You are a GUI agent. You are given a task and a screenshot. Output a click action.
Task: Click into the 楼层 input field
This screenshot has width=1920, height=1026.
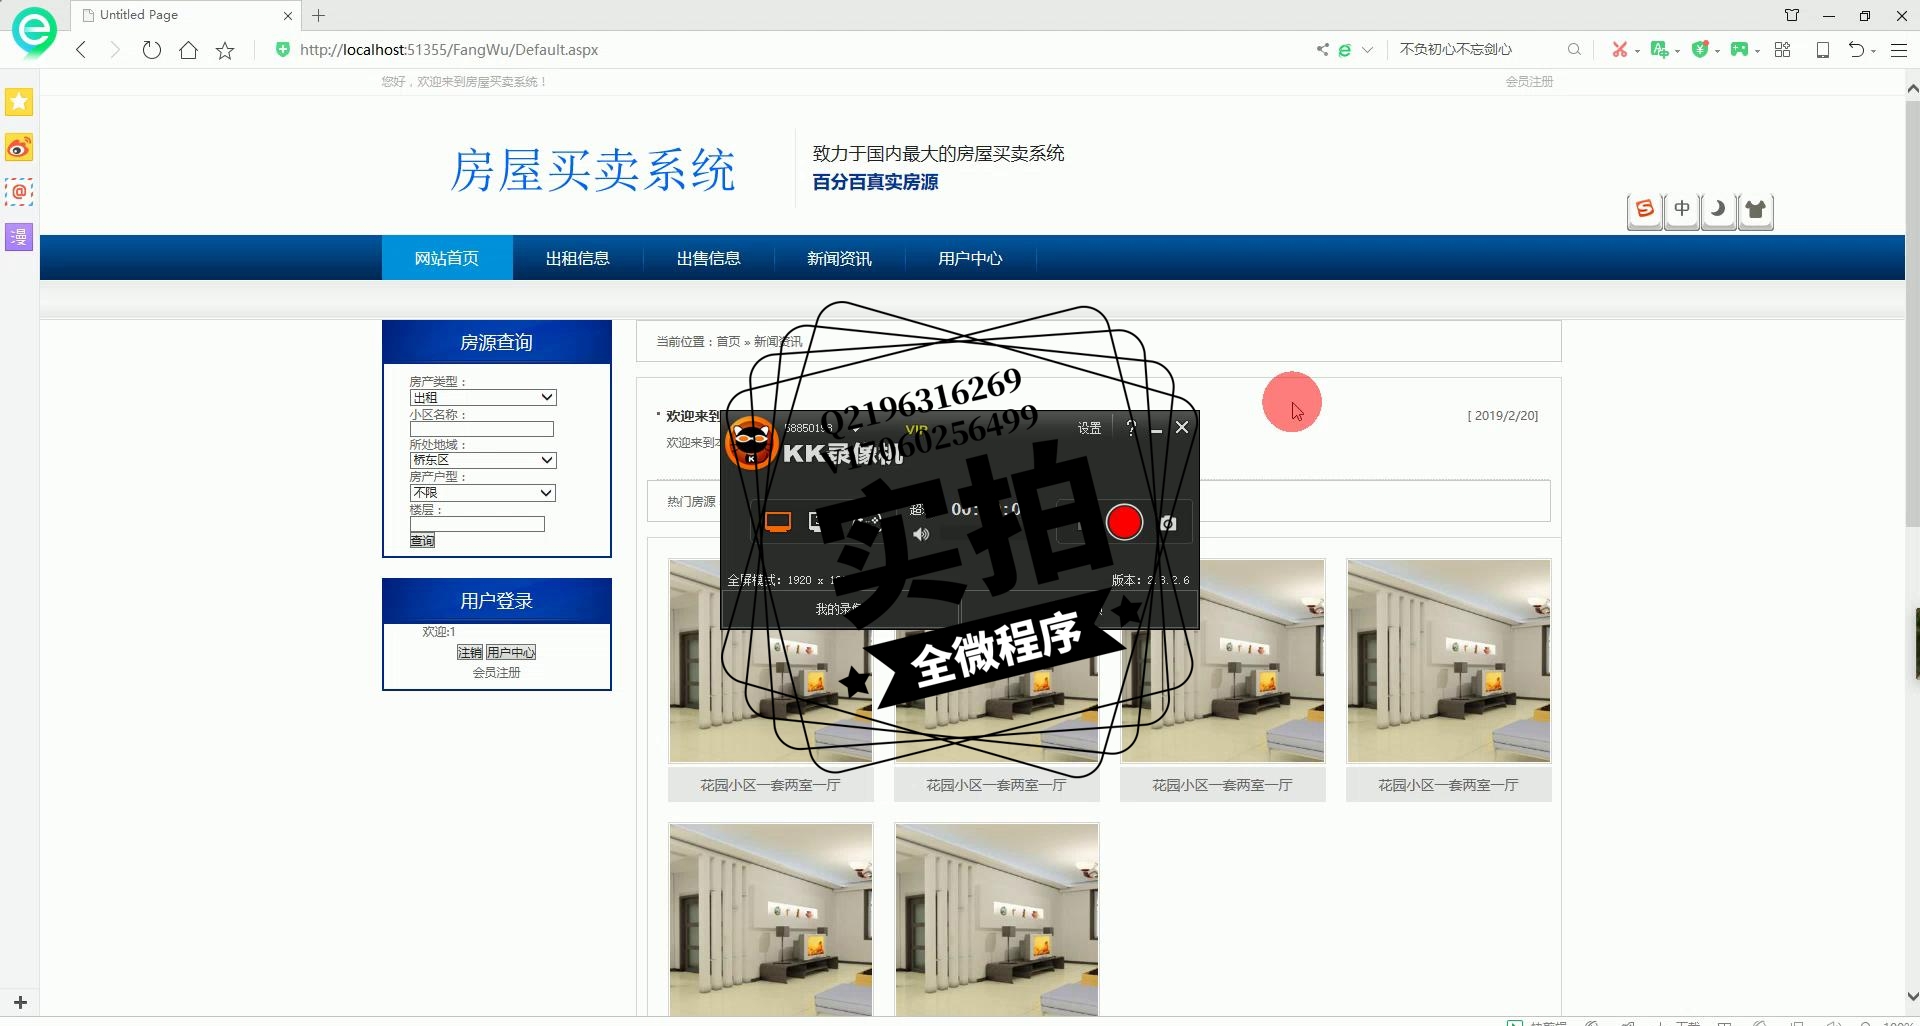(477, 524)
